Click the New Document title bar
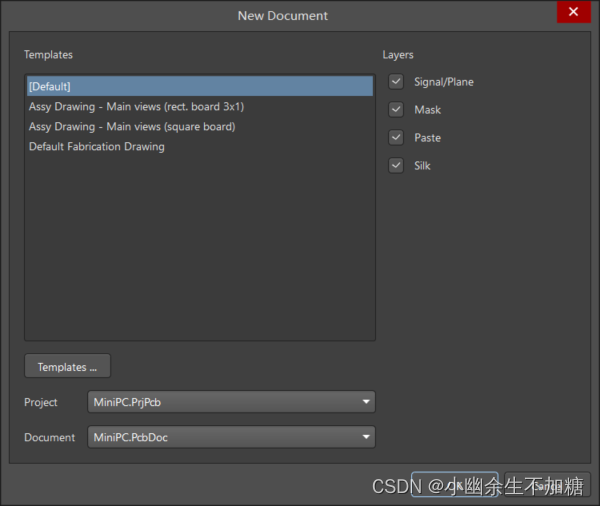This screenshot has height=506, width=600. tap(282, 15)
